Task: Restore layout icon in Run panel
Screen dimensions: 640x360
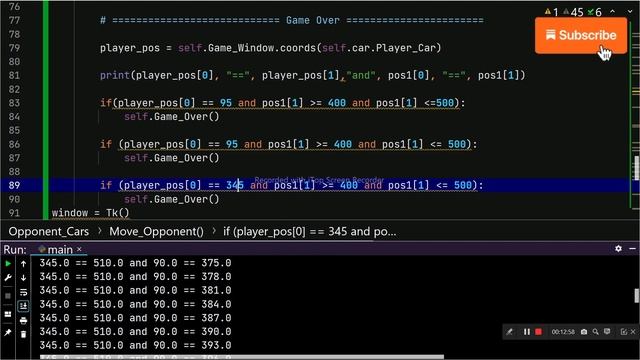Action: pos(8,314)
